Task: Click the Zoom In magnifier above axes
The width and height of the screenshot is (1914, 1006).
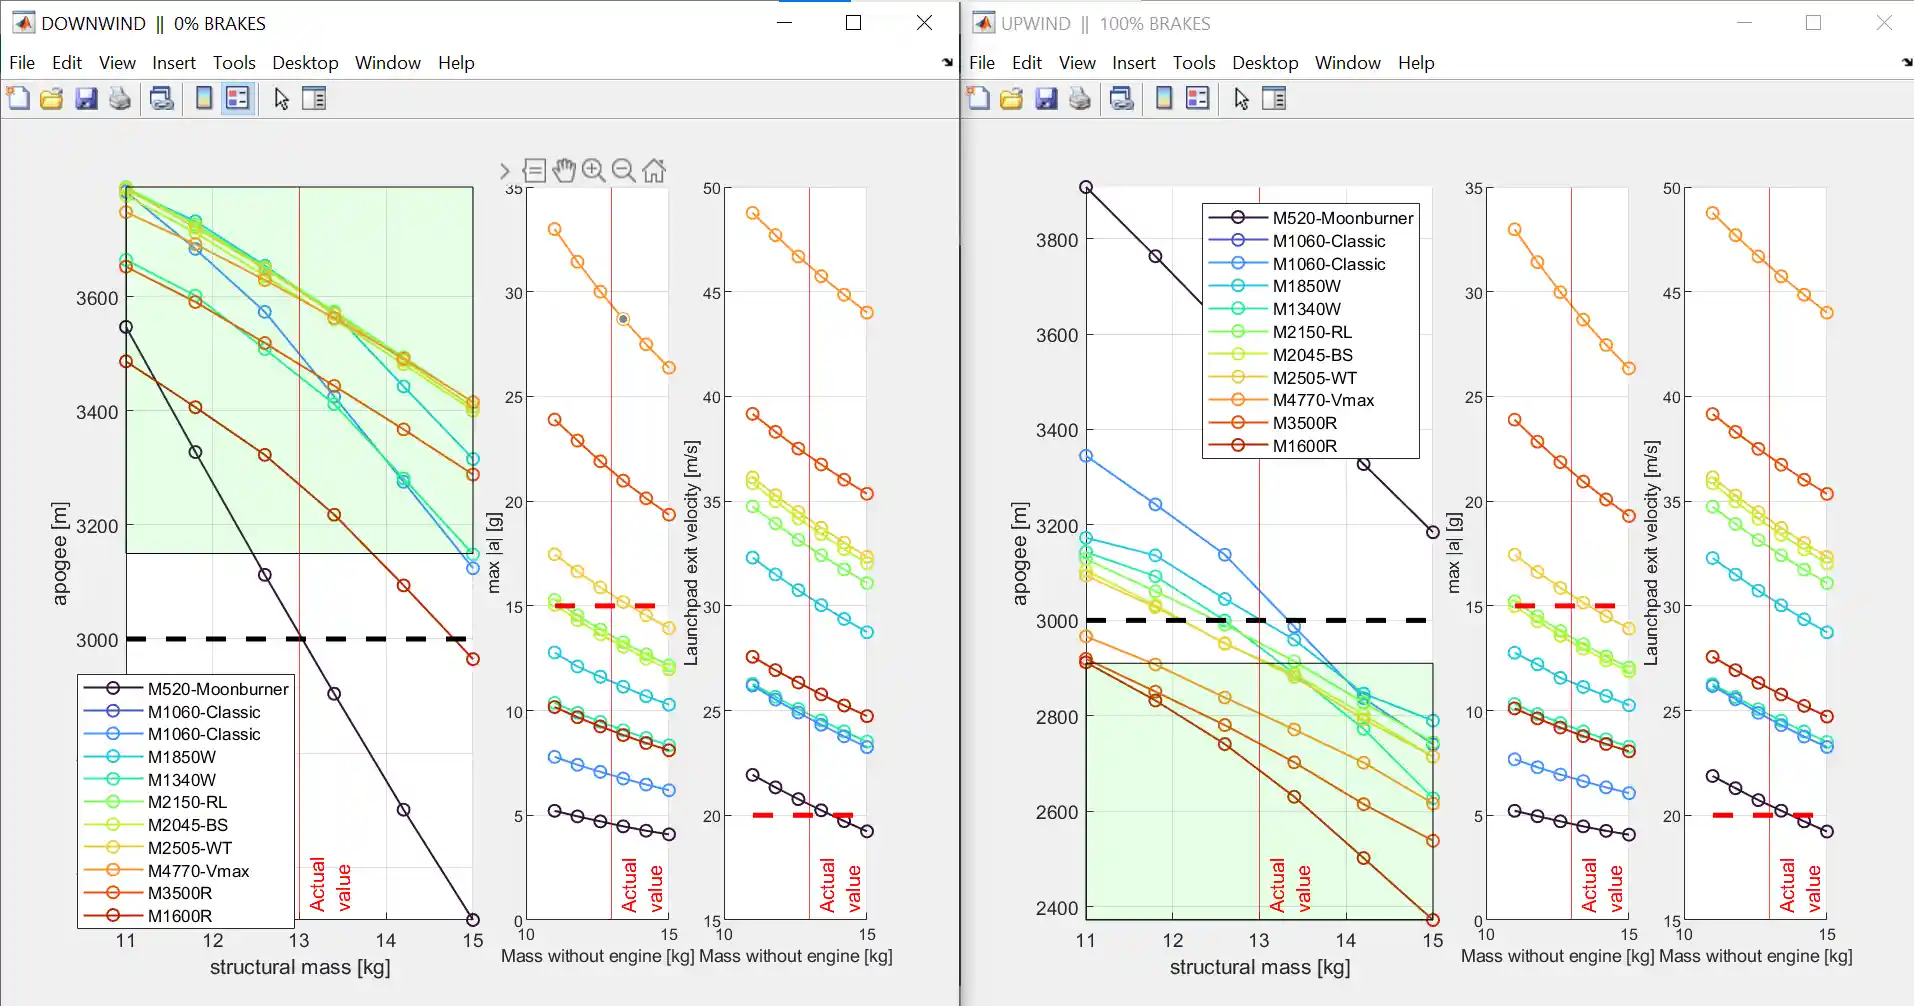Action: pos(593,171)
